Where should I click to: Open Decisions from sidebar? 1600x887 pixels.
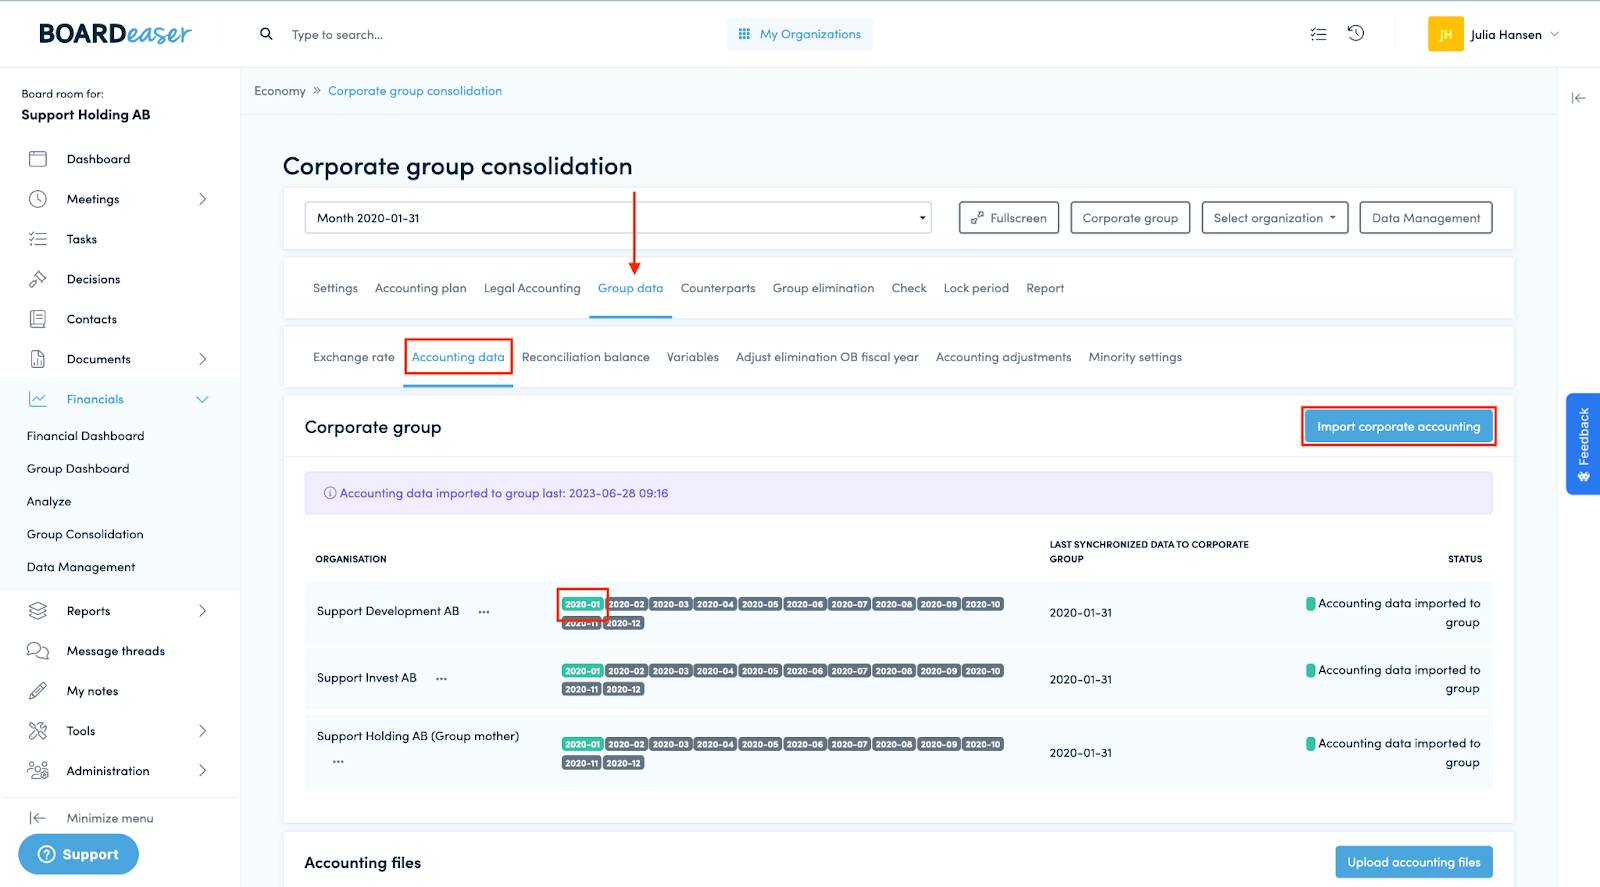[93, 279]
